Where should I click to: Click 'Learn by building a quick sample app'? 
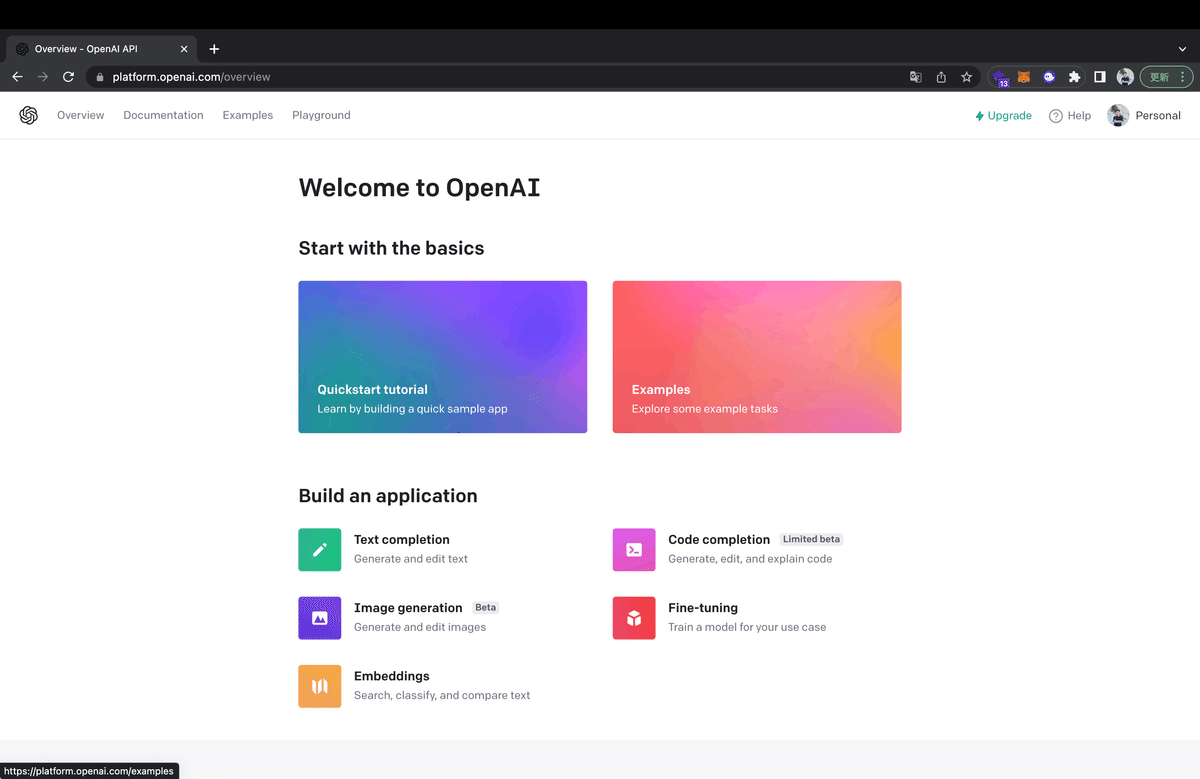pyautogui.click(x=412, y=409)
